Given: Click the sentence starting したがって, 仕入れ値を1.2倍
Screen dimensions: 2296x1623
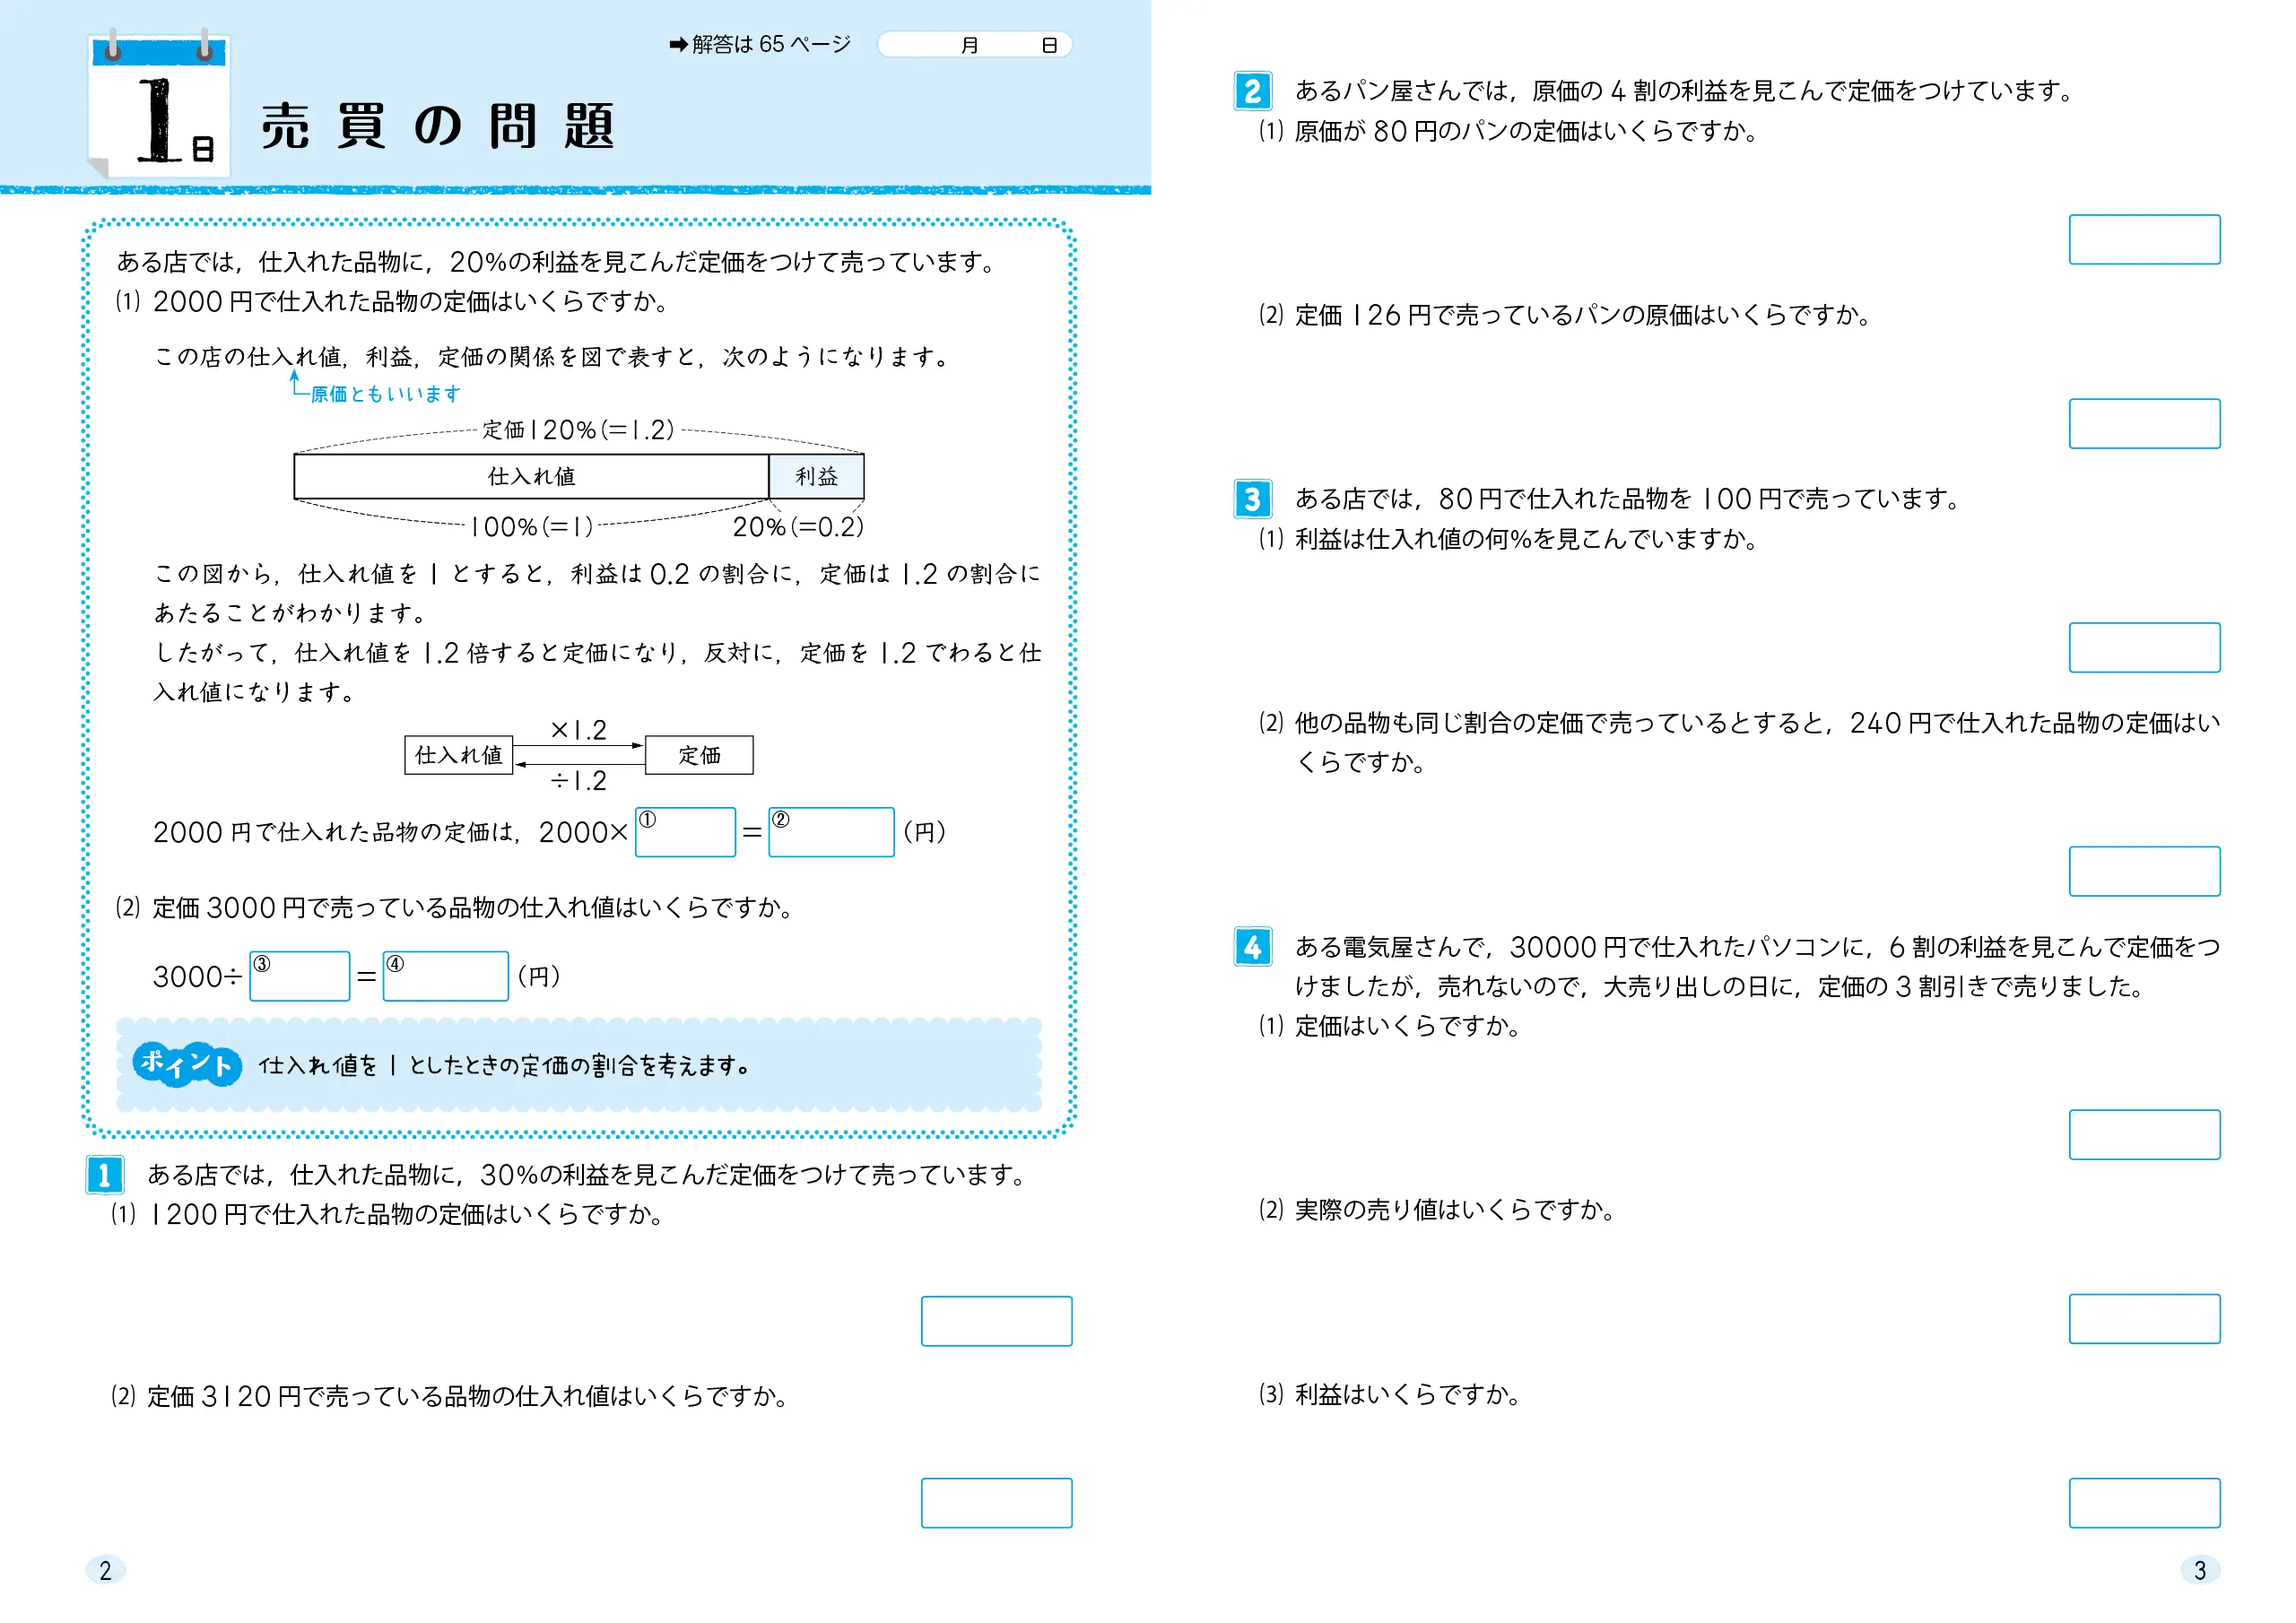Looking at the screenshot, I should click(597, 672).
